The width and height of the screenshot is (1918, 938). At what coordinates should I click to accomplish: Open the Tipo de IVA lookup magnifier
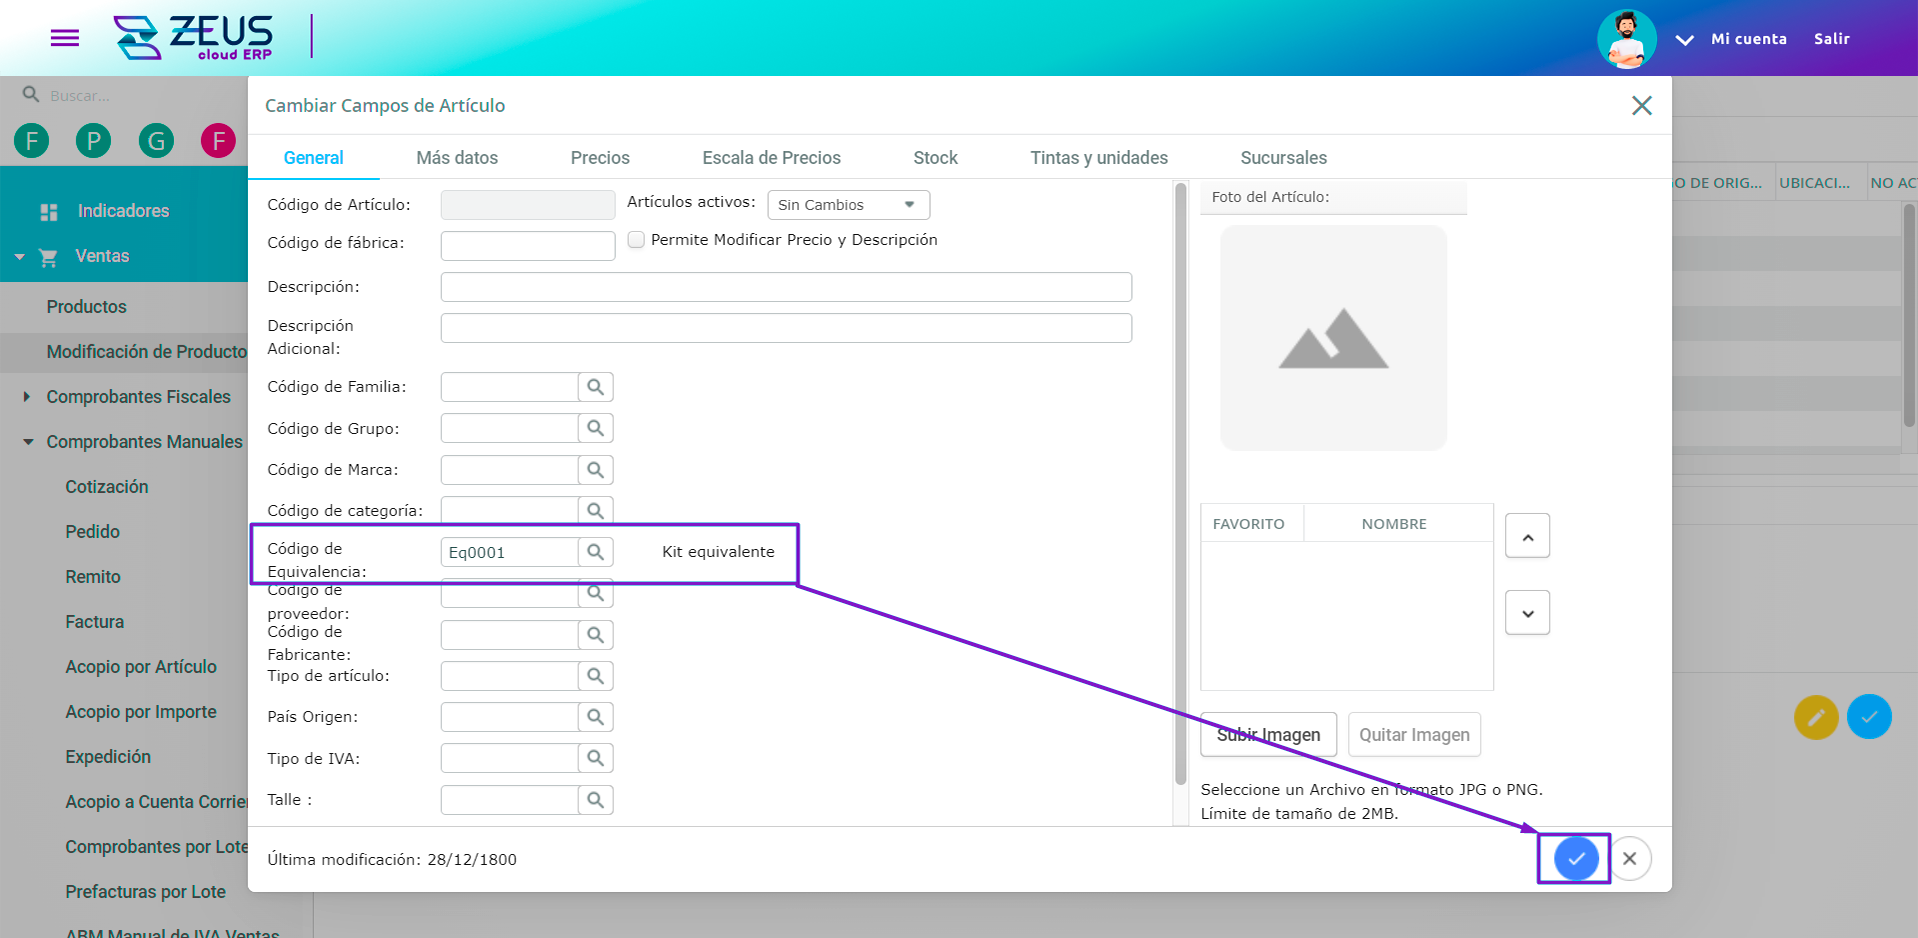tap(595, 757)
